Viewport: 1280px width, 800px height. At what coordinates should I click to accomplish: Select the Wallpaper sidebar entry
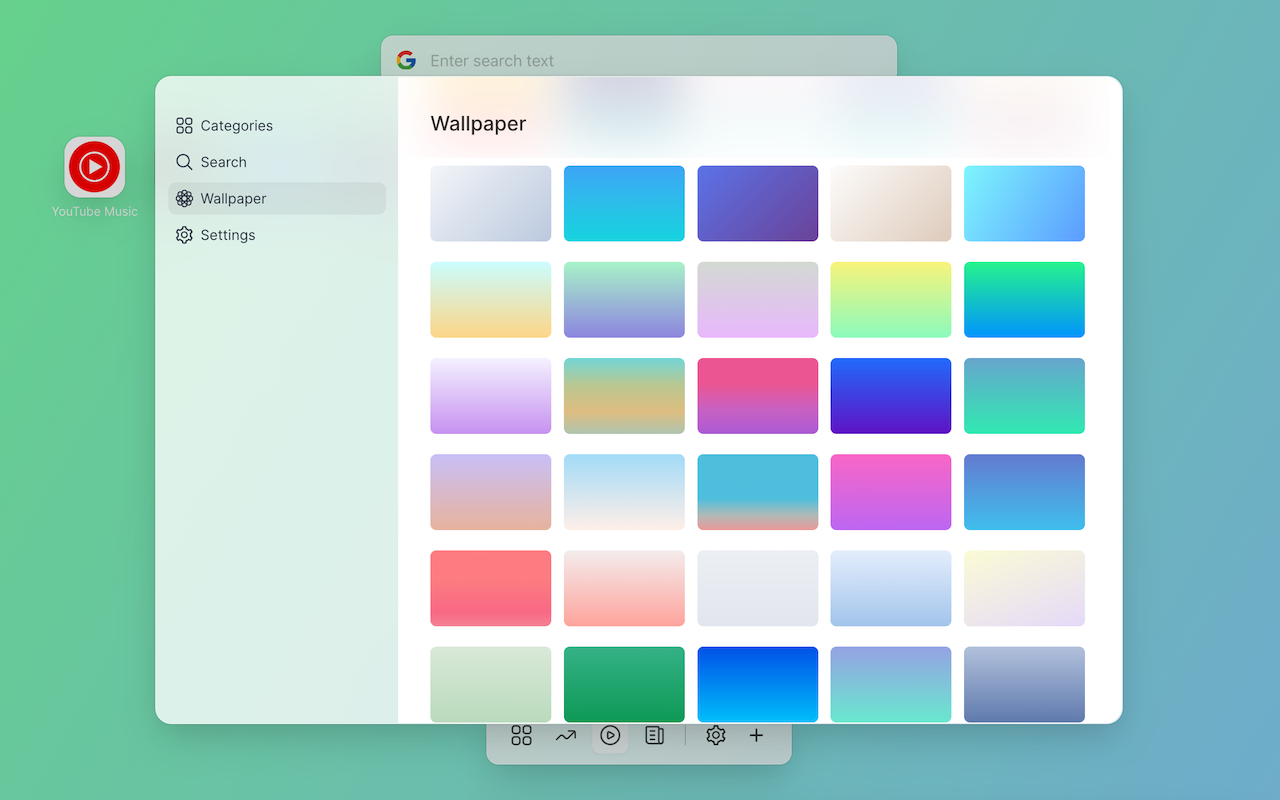point(232,198)
